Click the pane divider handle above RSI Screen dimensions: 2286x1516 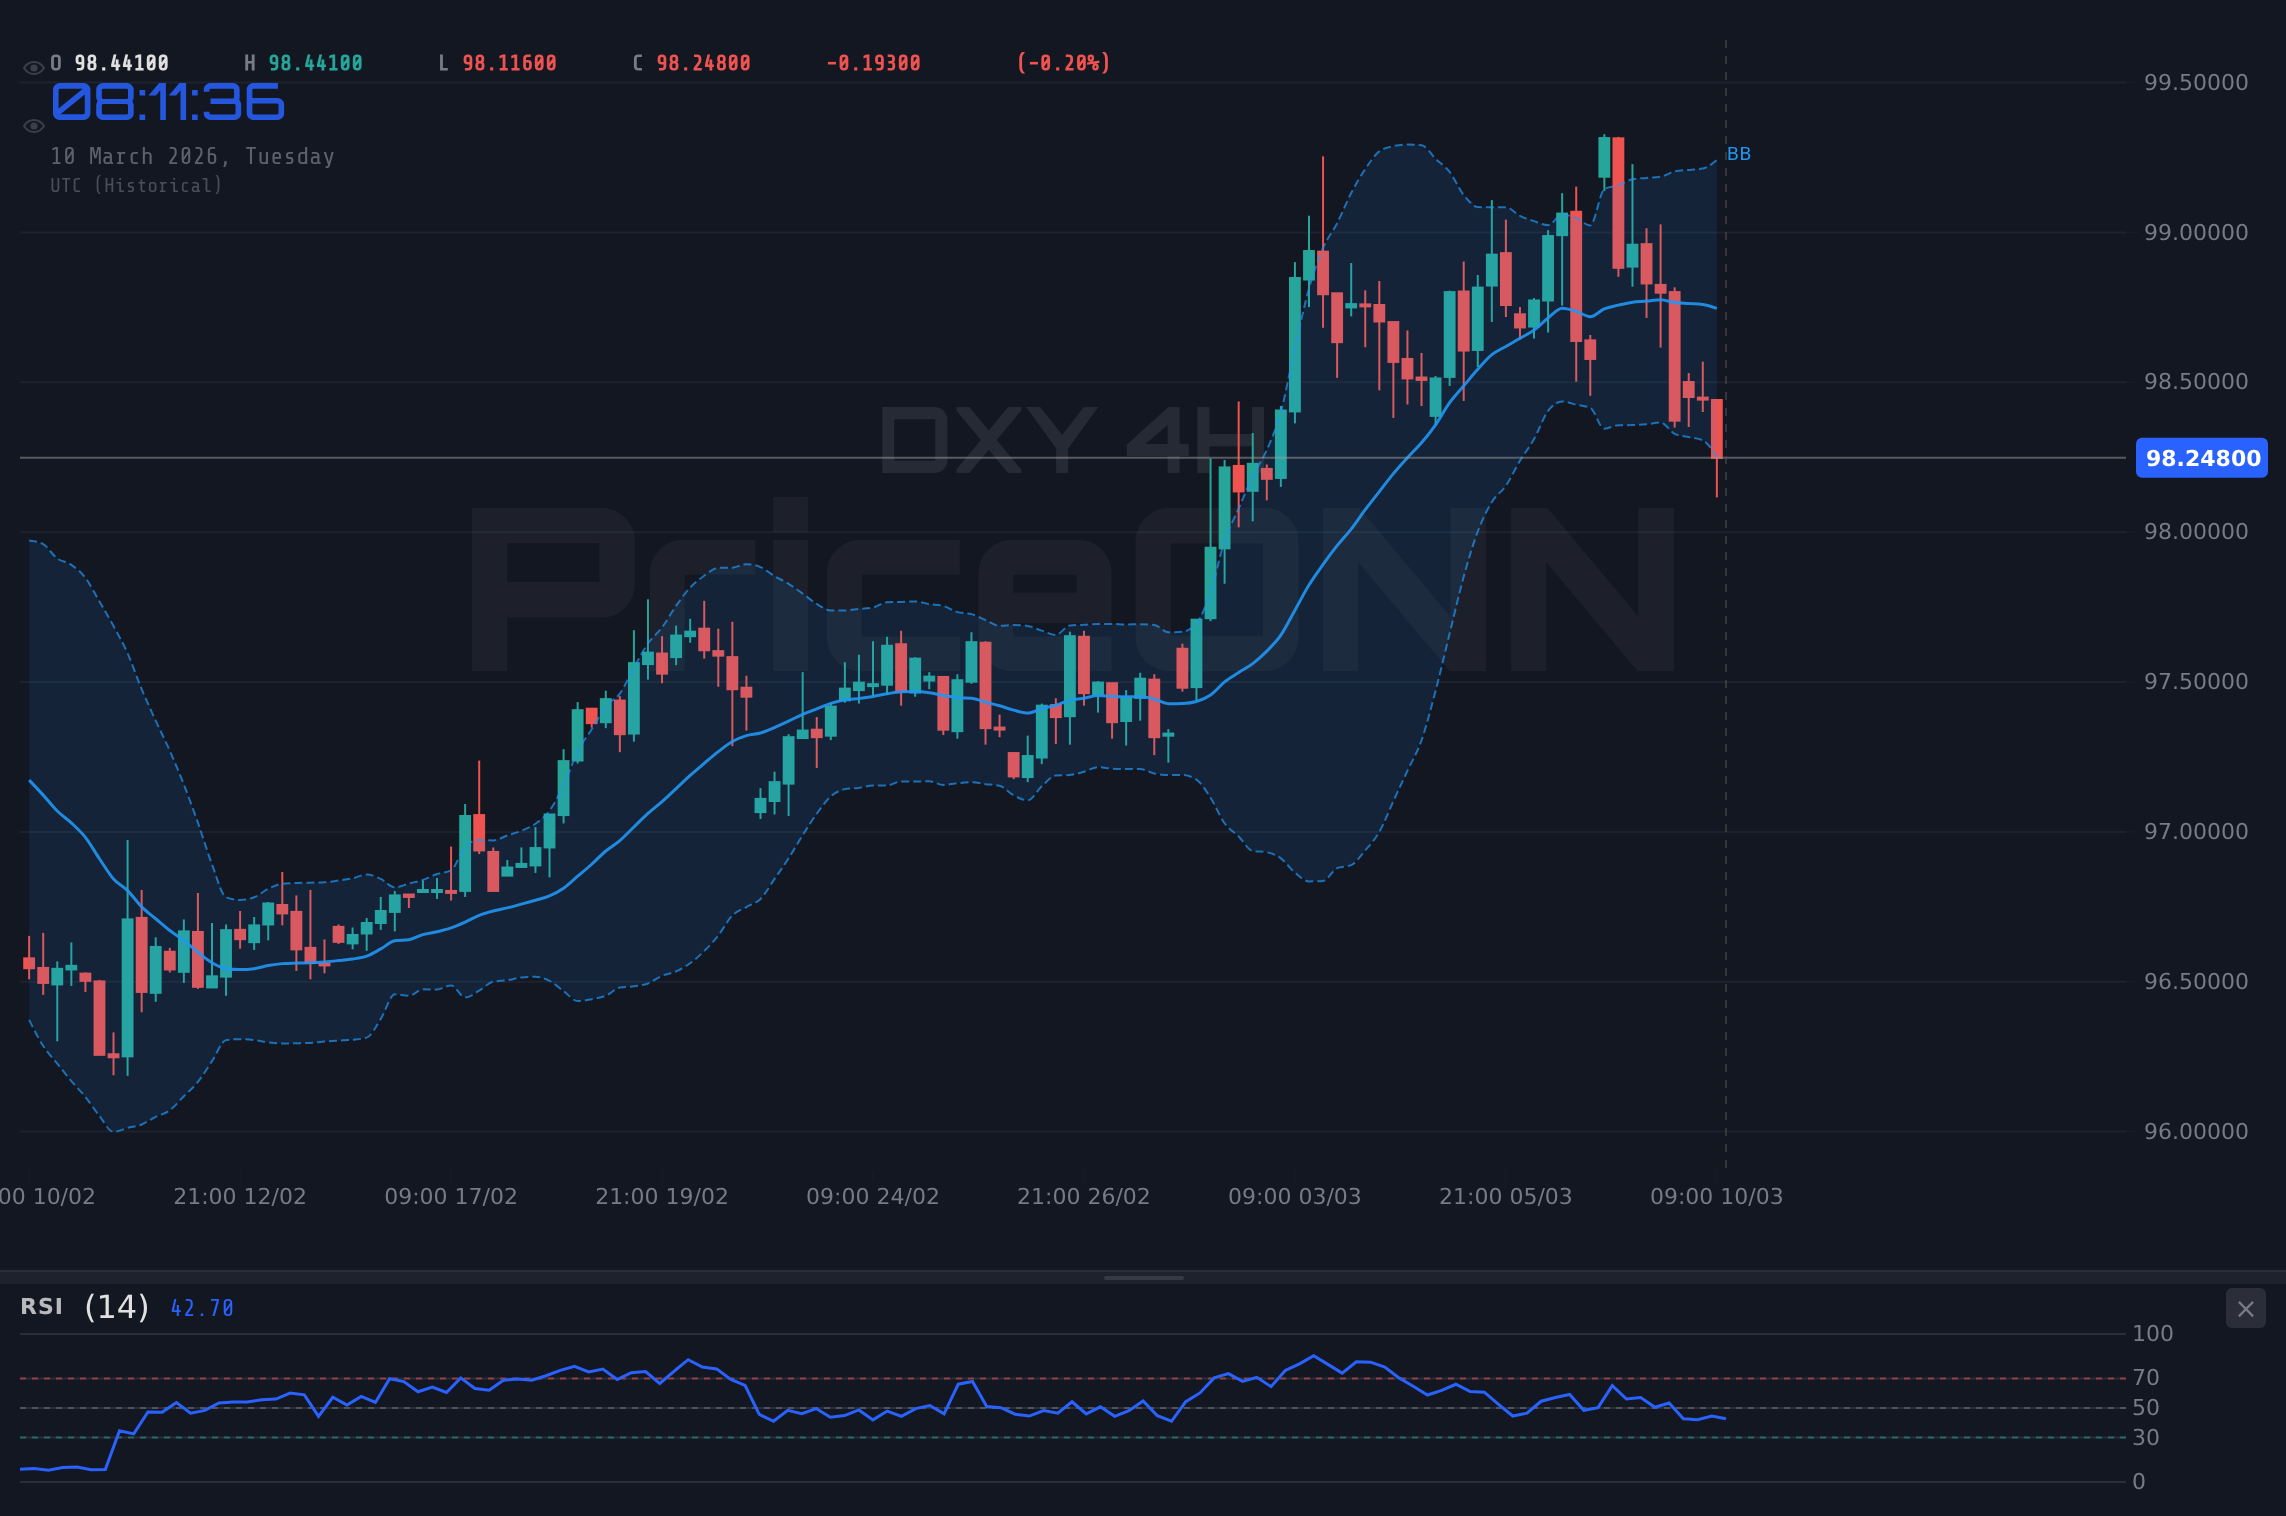pyautogui.click(x=1143, y=1278)
